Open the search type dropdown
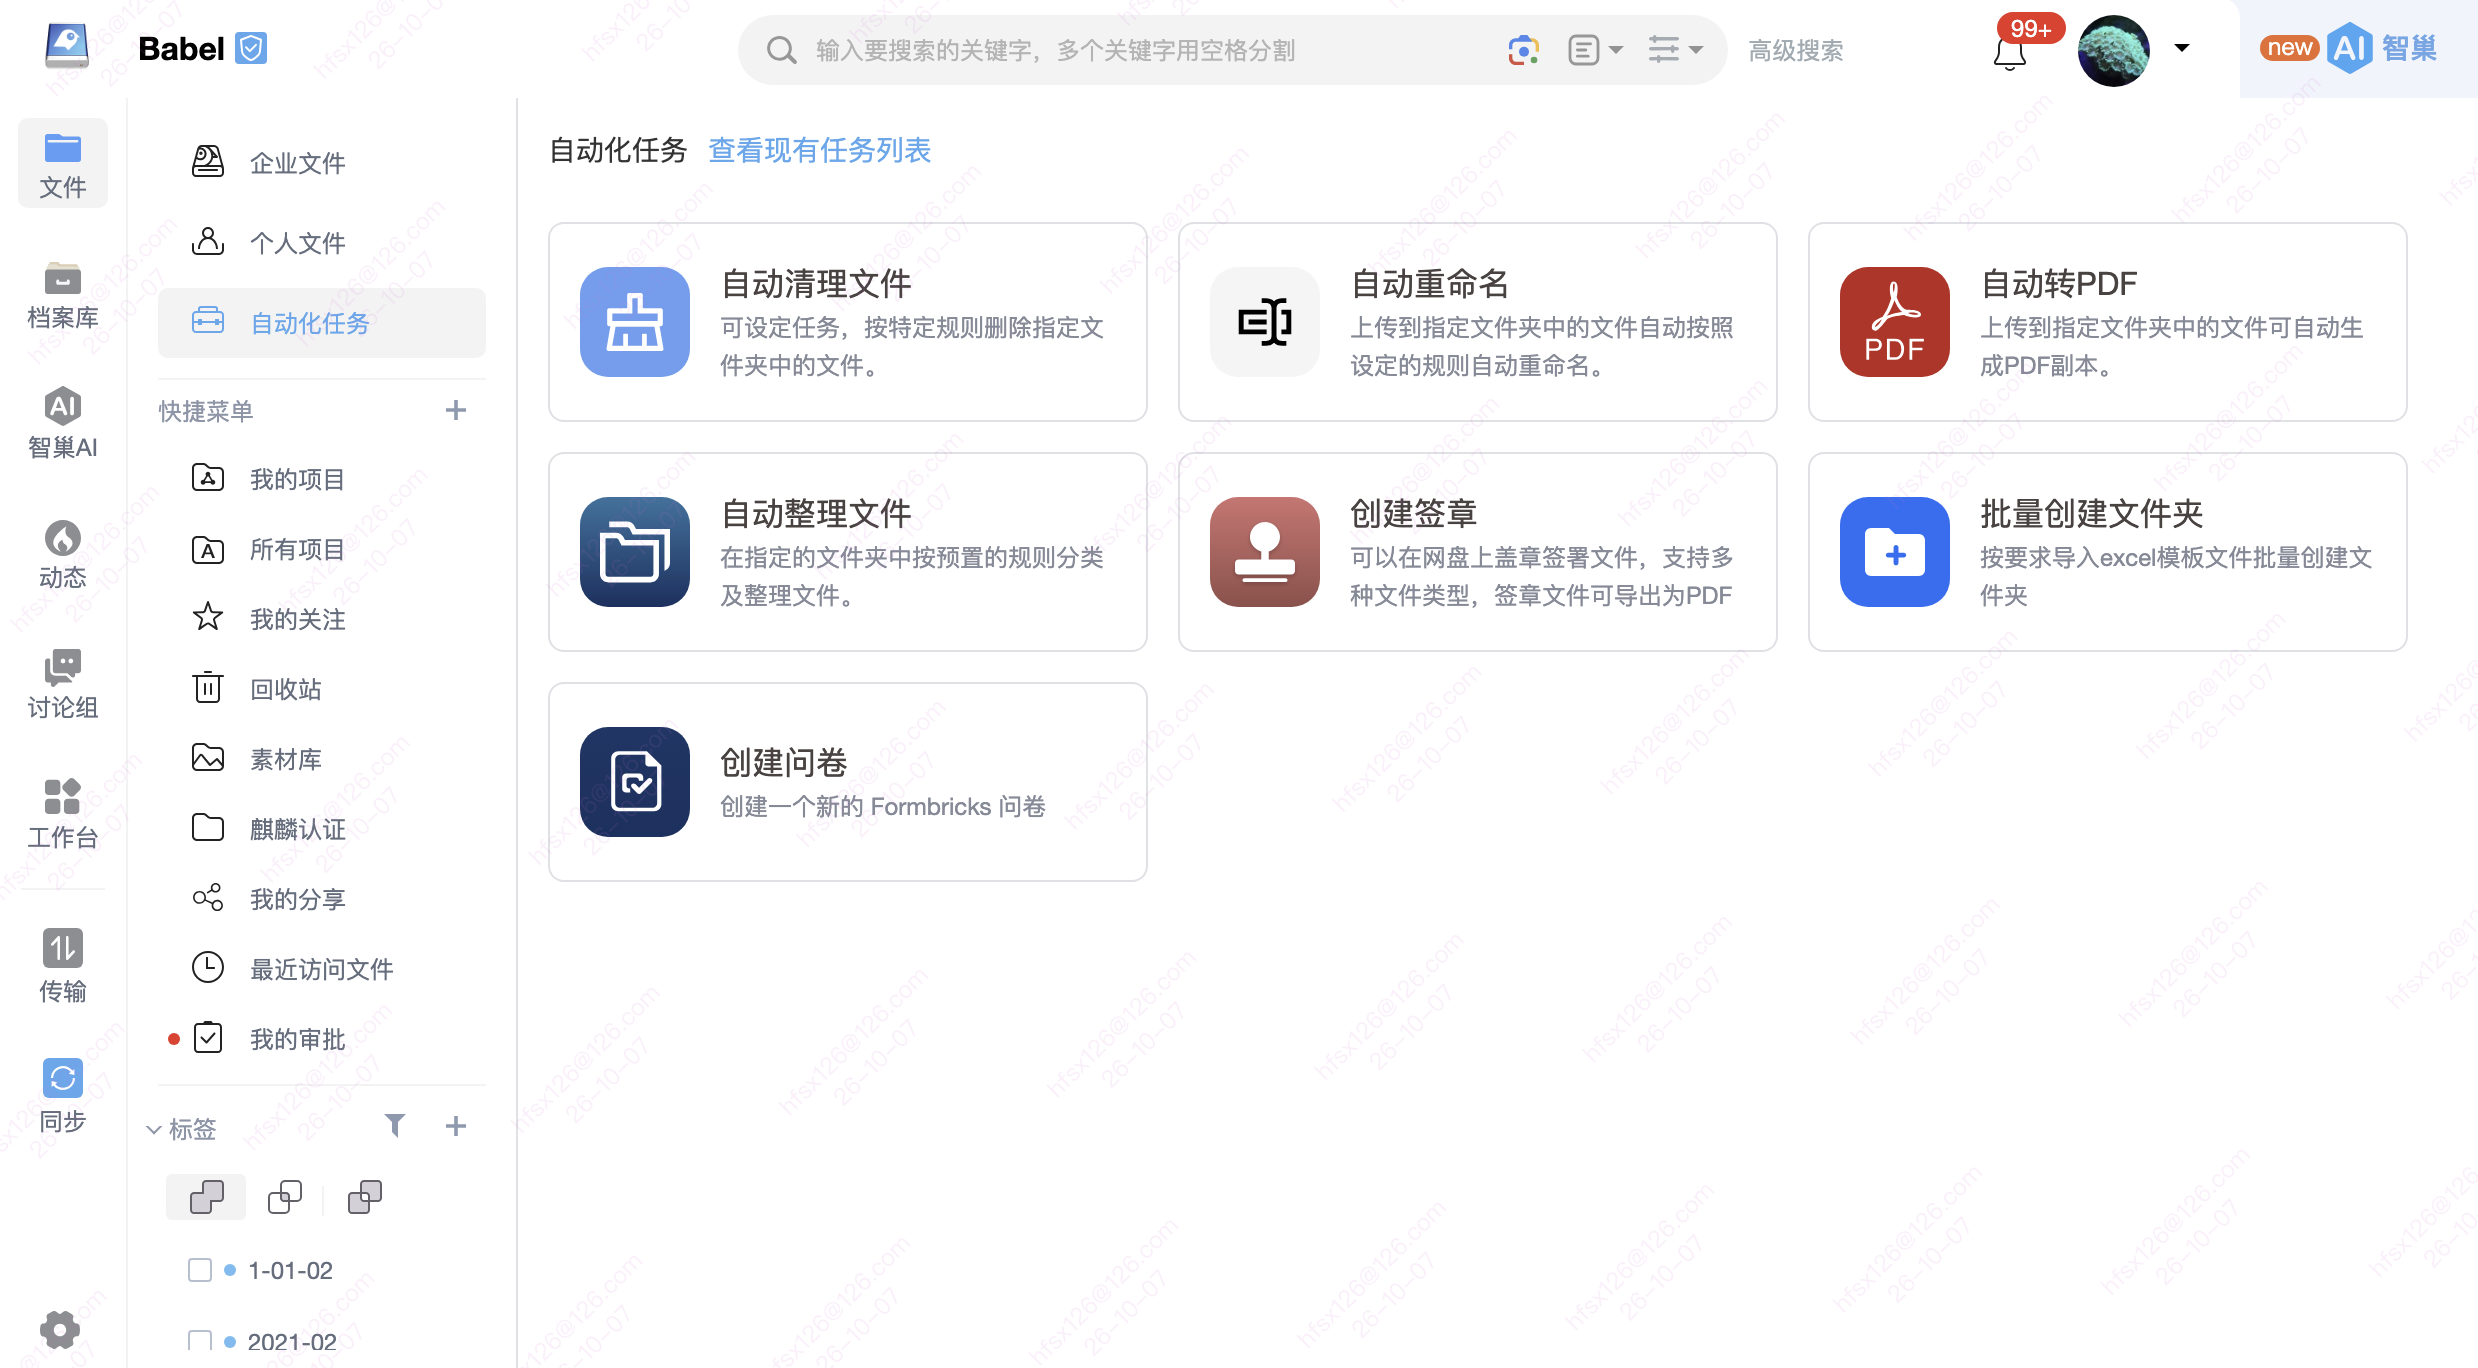Image resolution: width=2478 pixels, height=1368 pixels. pyautogui.click(x=1595, y=50)
